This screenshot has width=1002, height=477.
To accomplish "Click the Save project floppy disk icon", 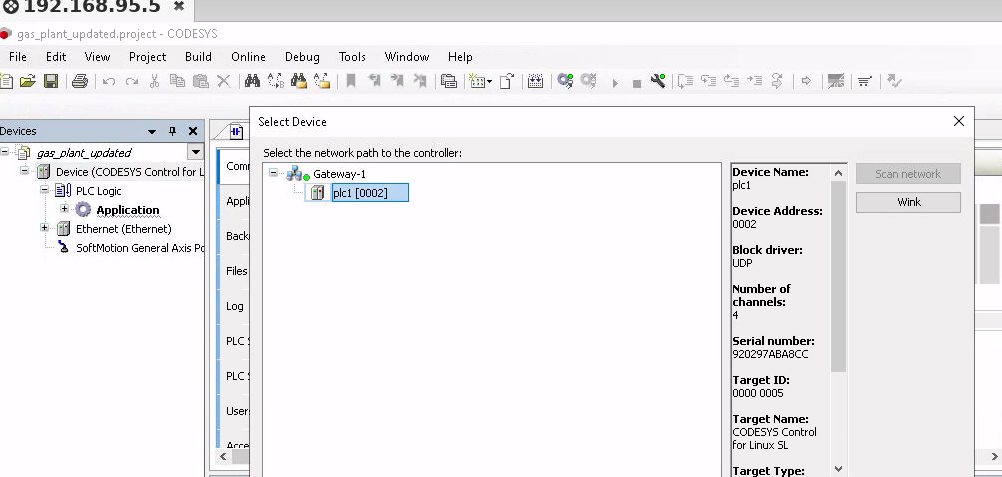I will pos(50,82).
